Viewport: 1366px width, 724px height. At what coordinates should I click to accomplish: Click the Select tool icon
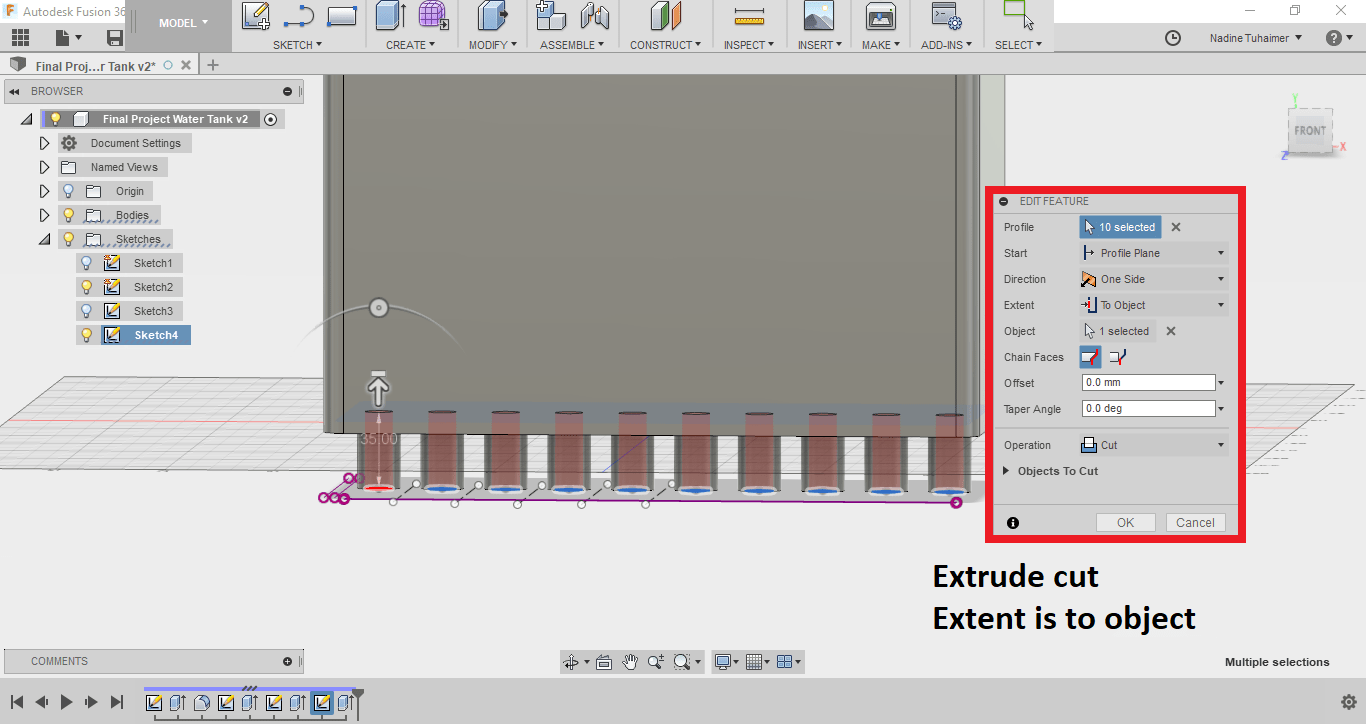tap(1018, 15)
